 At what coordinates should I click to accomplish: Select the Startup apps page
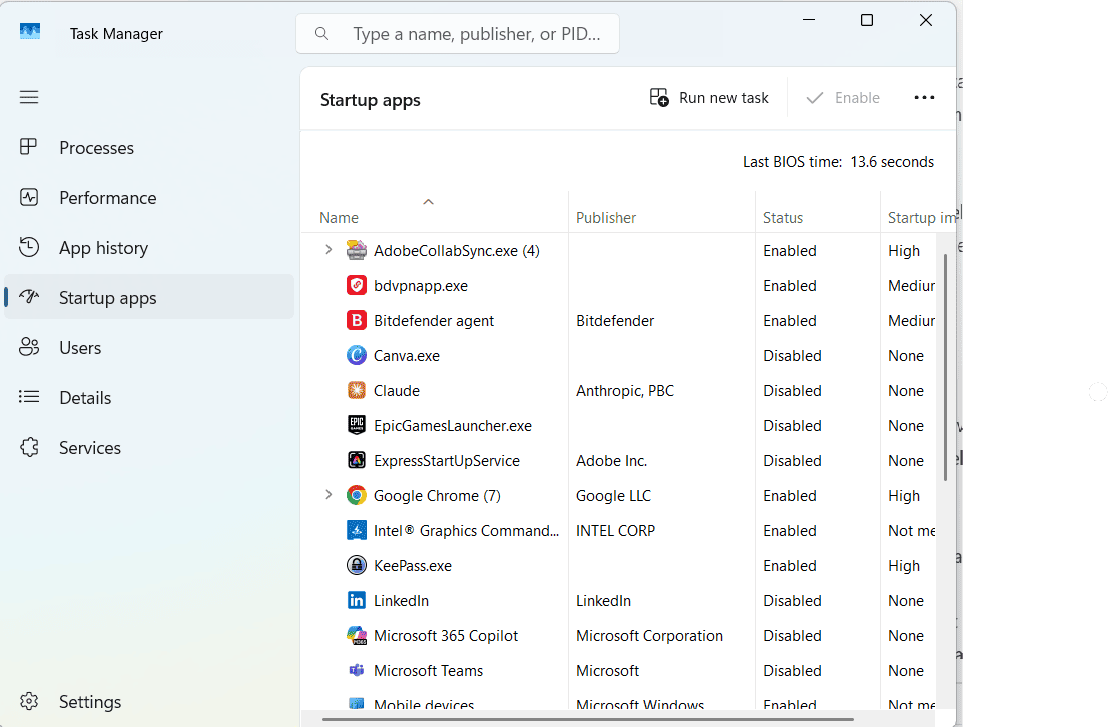click(148, 297)
